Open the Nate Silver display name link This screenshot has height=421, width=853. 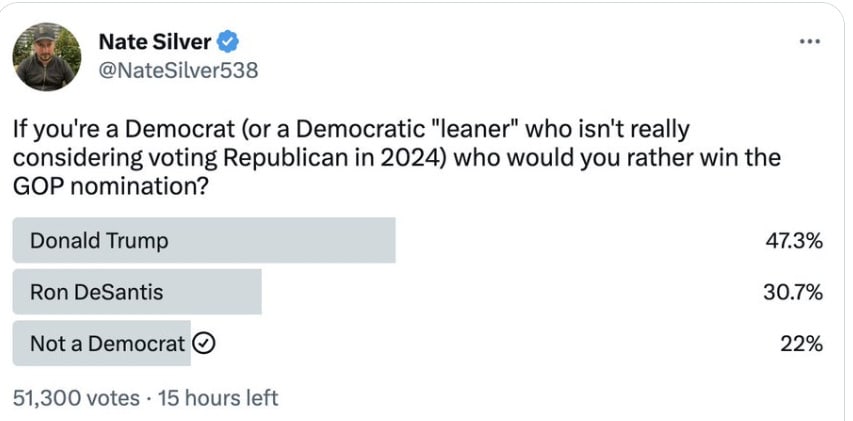tap(153, 42)
